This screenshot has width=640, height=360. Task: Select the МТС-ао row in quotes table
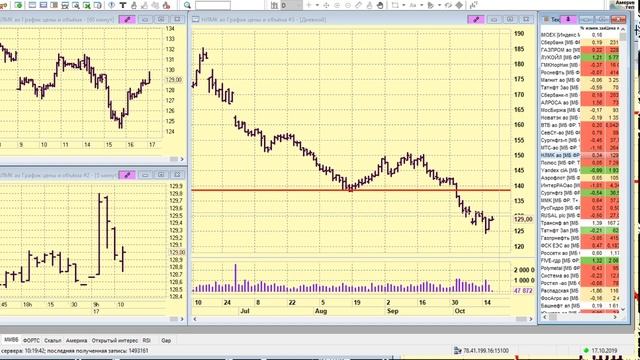click(580, 148)
